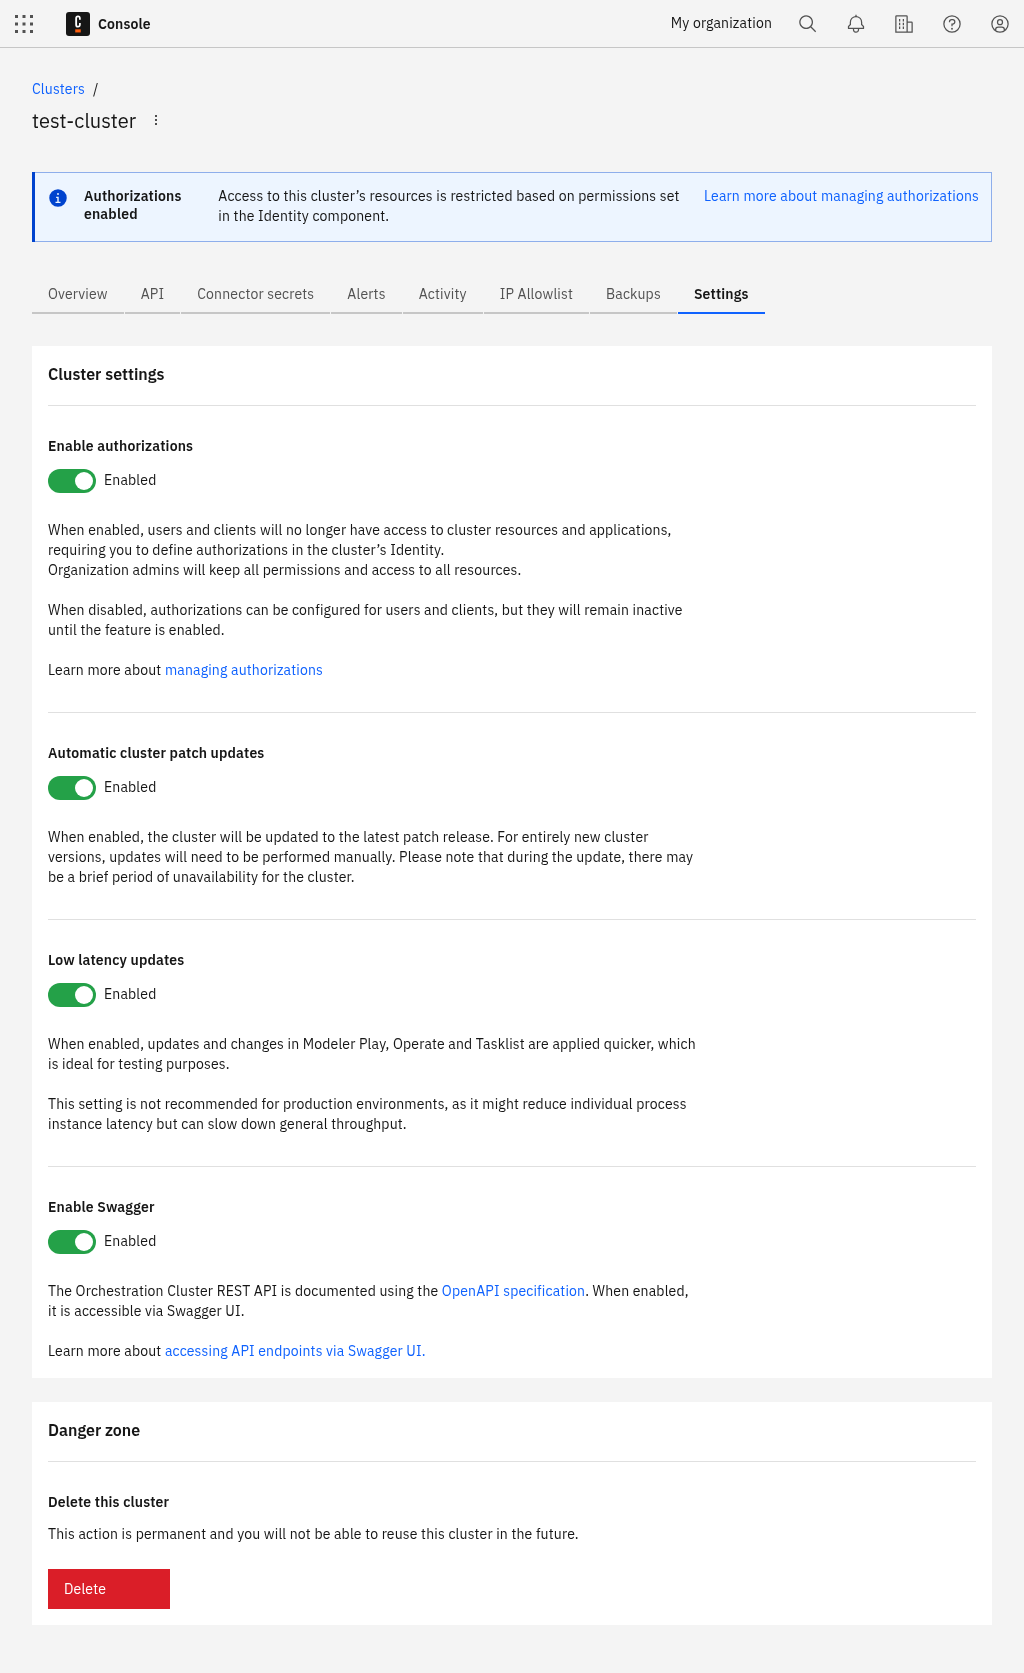Screen dimensions: 1024x1673
Task: Switch to the Overview tab
Action: point(77,294)
